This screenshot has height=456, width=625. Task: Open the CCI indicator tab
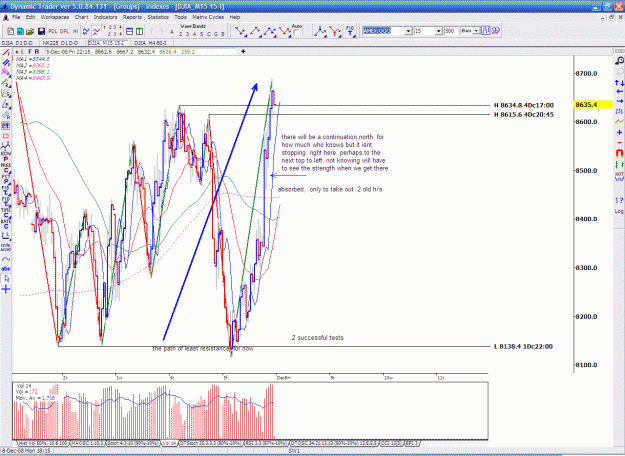391,443
